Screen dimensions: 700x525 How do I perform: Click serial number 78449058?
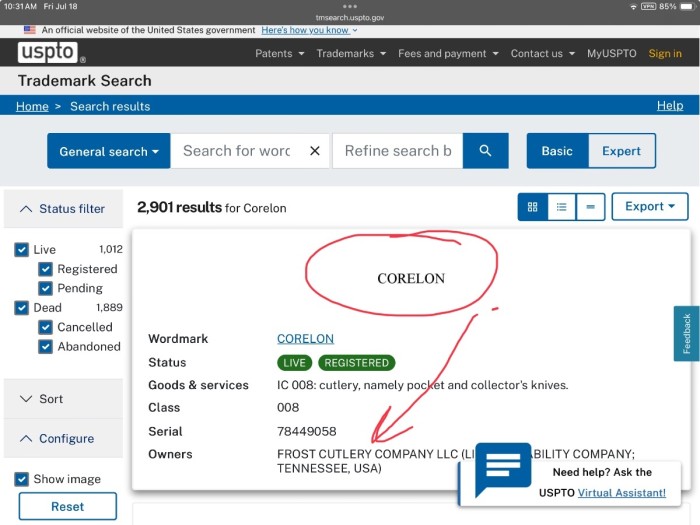pyautogui.click(x=307, y=431)
